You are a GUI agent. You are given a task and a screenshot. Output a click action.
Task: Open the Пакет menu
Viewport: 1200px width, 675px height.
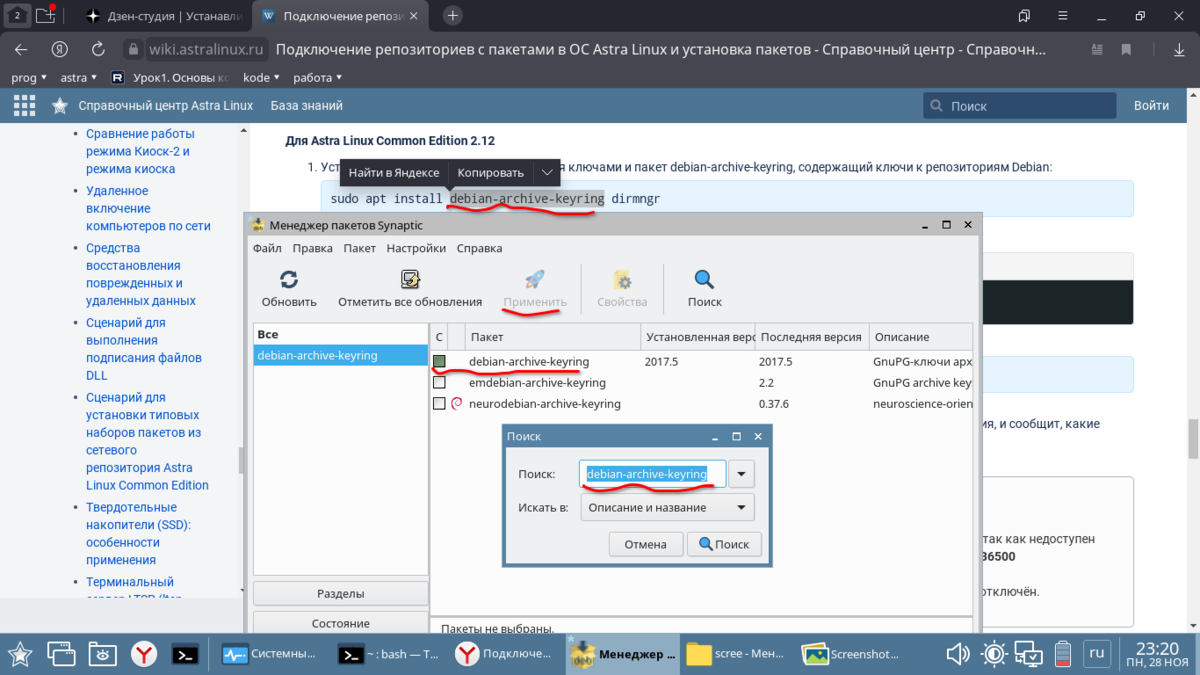pos(360,248)
